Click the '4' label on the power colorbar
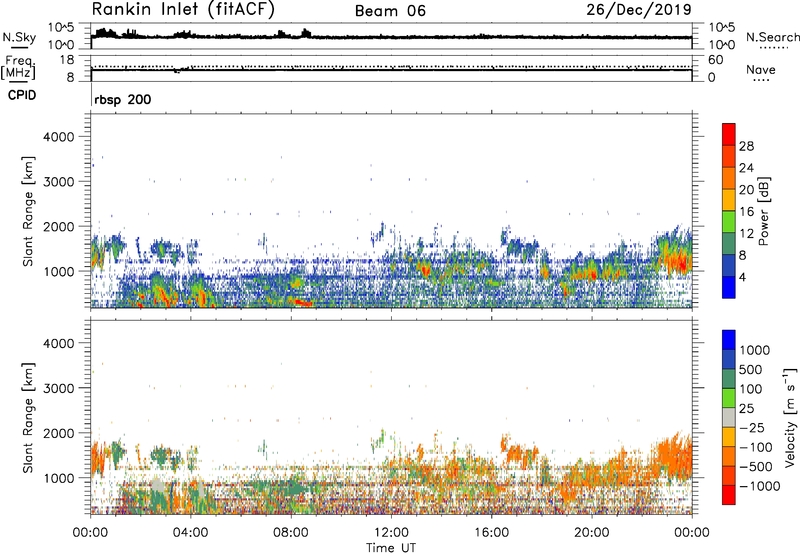The height and width of the screenshot is (554, 800). point(742,277)
